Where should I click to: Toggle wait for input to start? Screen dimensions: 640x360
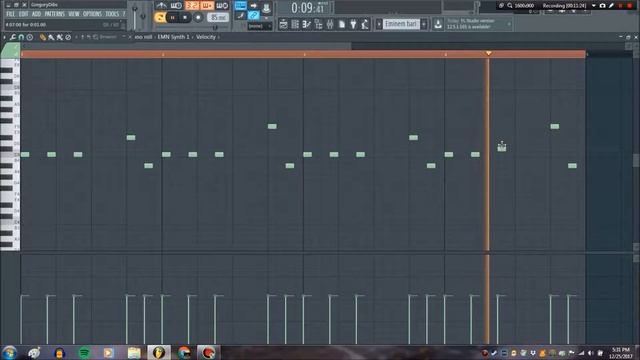coord(176,5)
